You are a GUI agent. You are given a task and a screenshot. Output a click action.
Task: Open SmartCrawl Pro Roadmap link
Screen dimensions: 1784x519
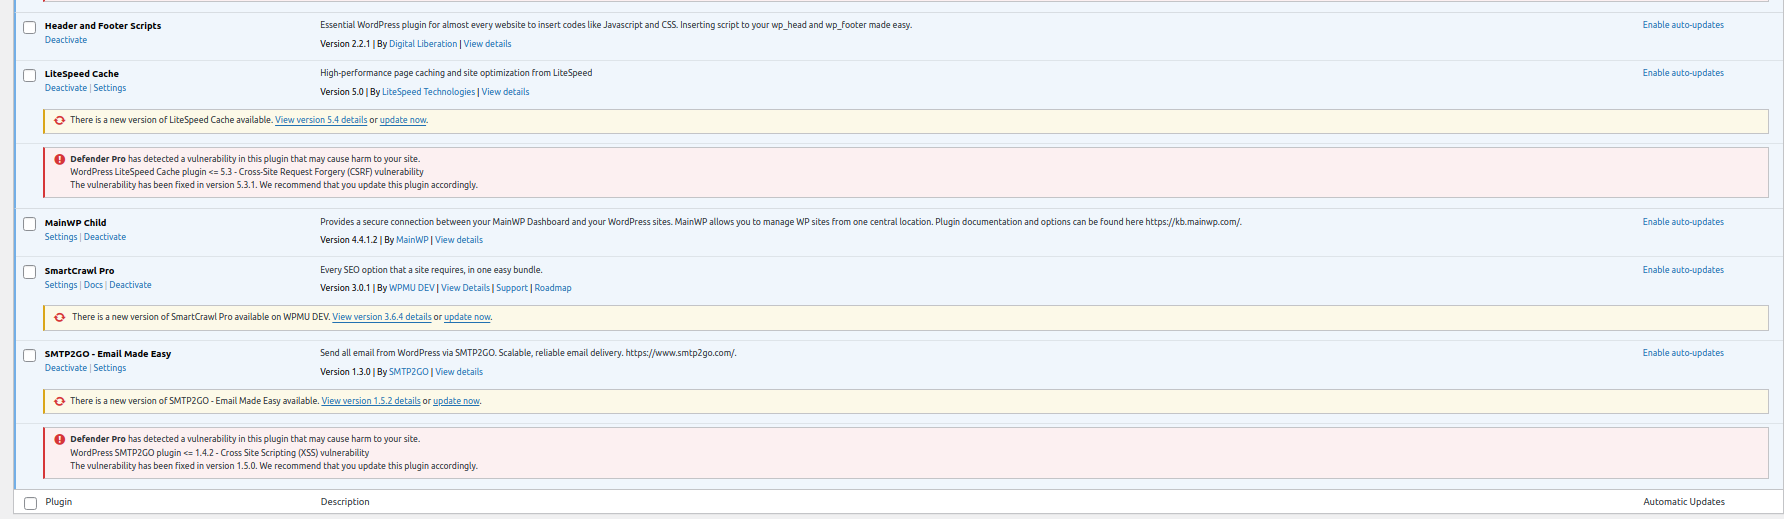click(x=553, y=288)
